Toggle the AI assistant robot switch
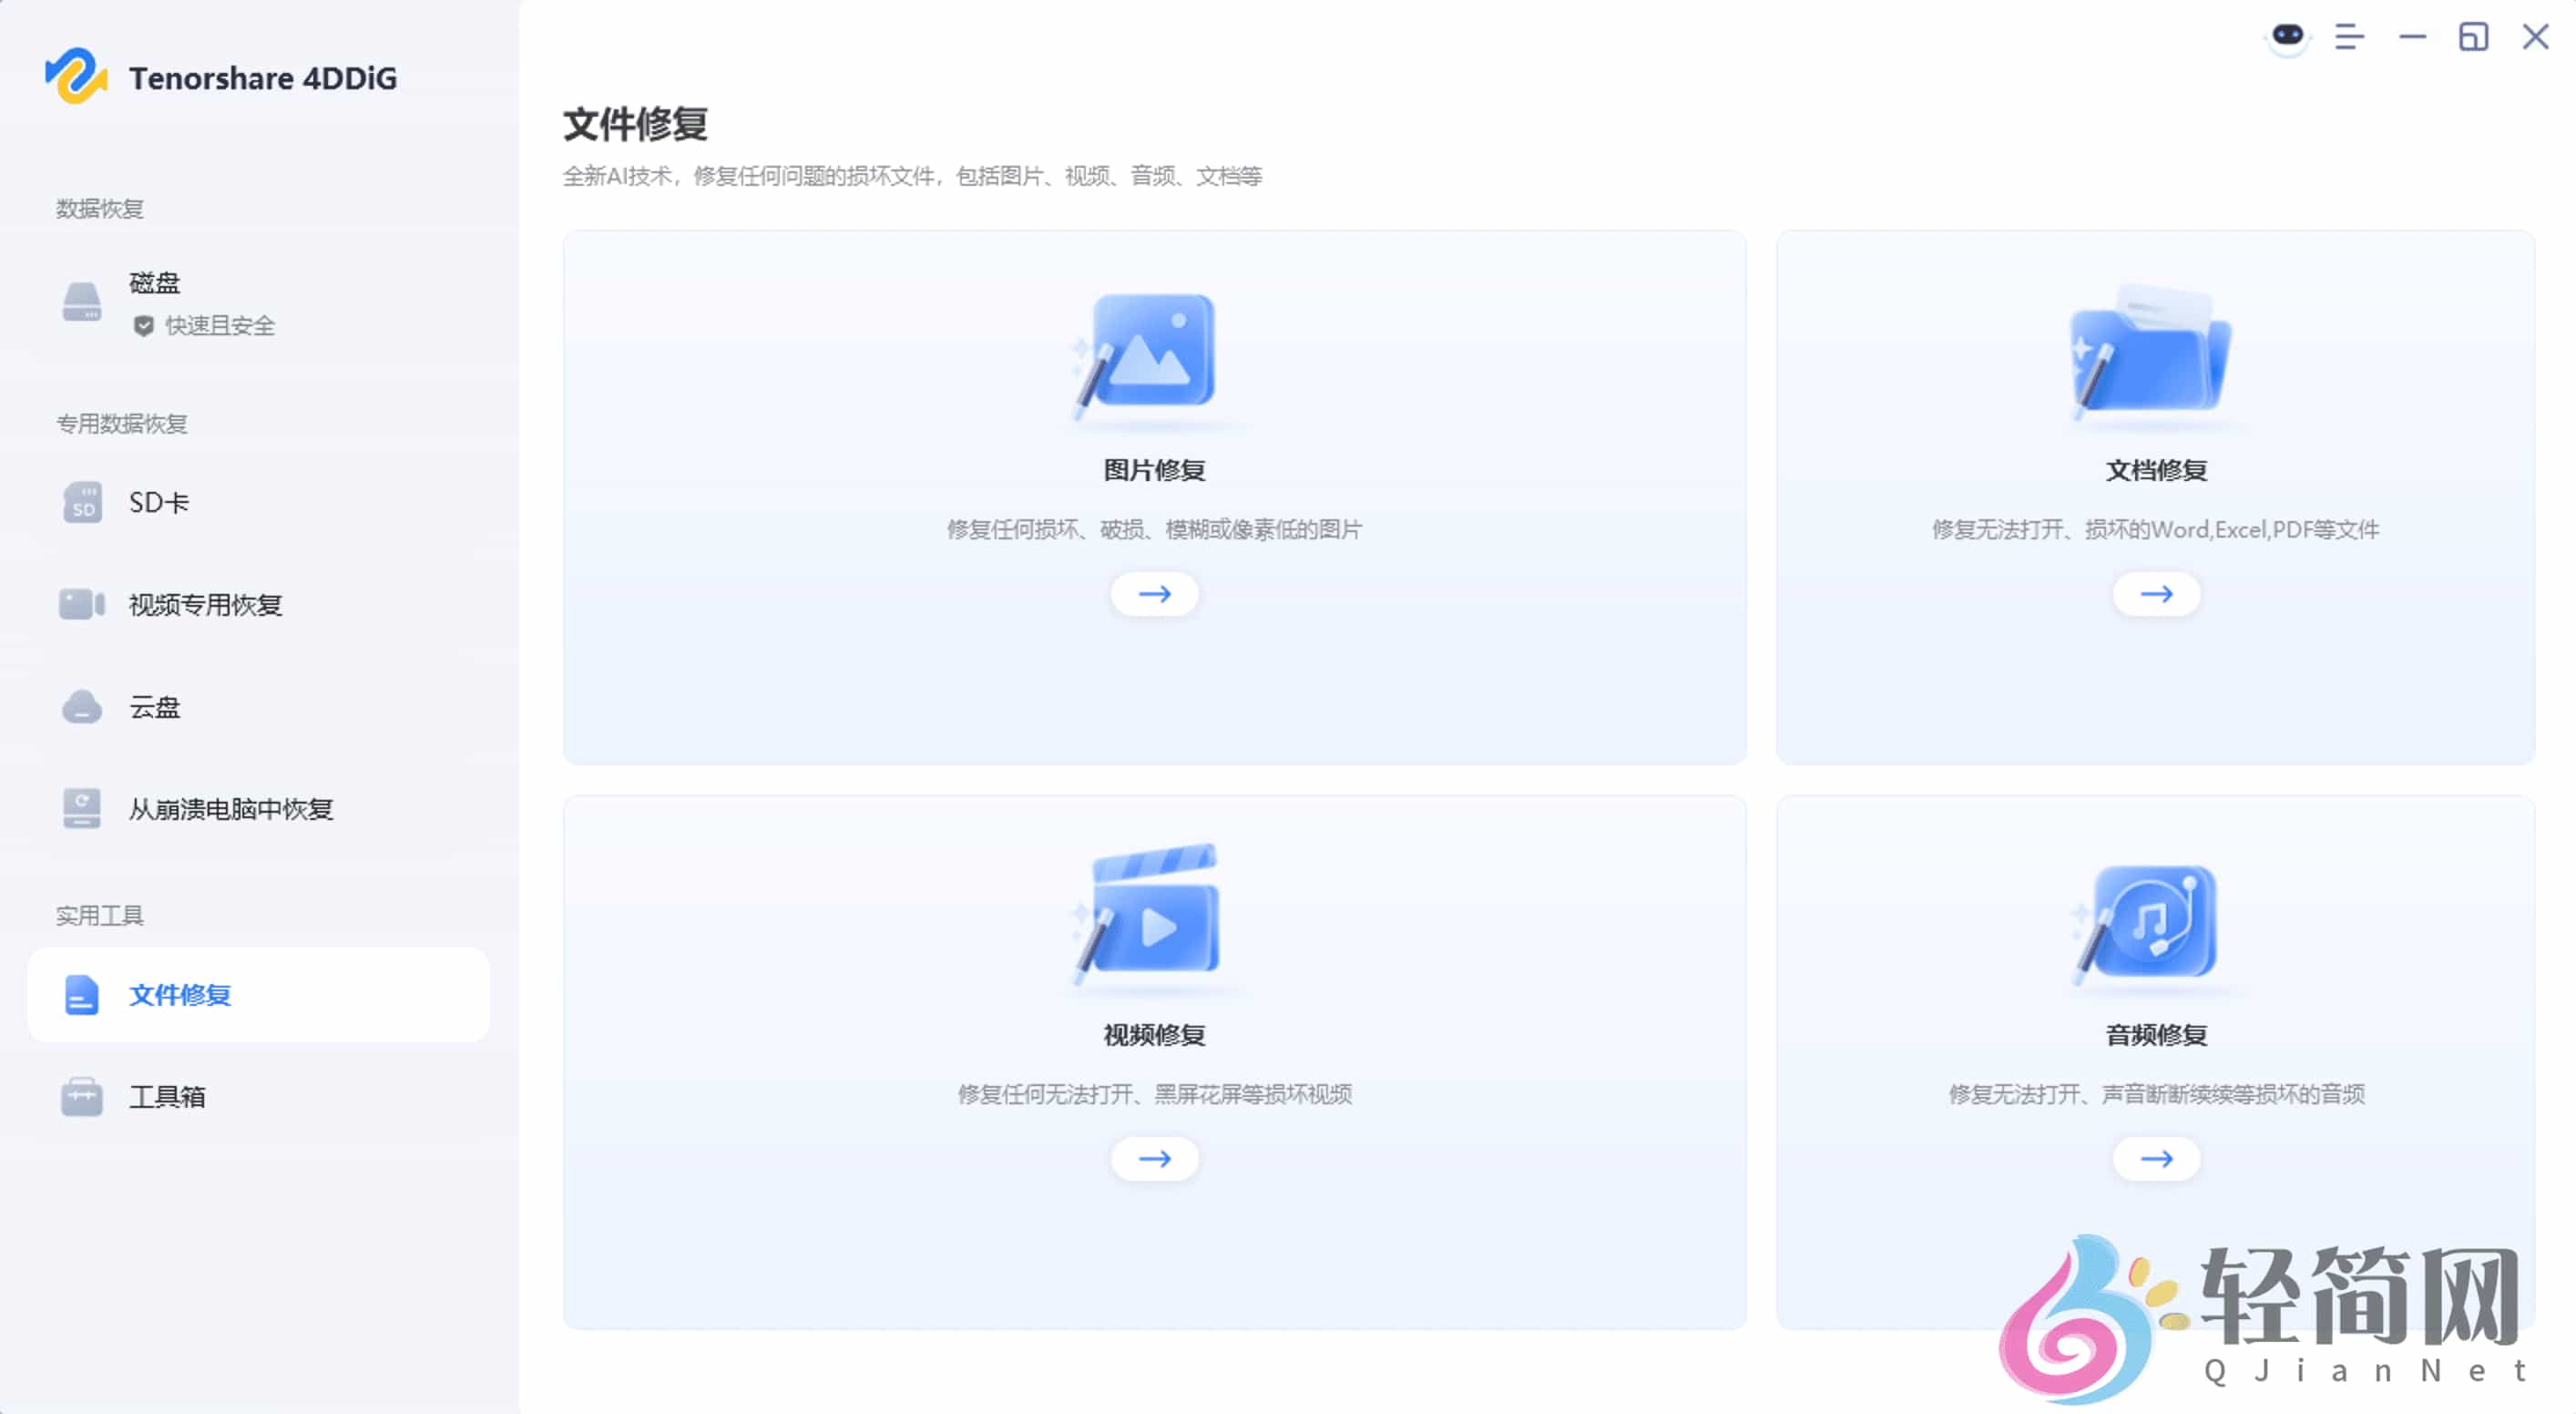The image size is (2576, 1414). click(2289, 37)
